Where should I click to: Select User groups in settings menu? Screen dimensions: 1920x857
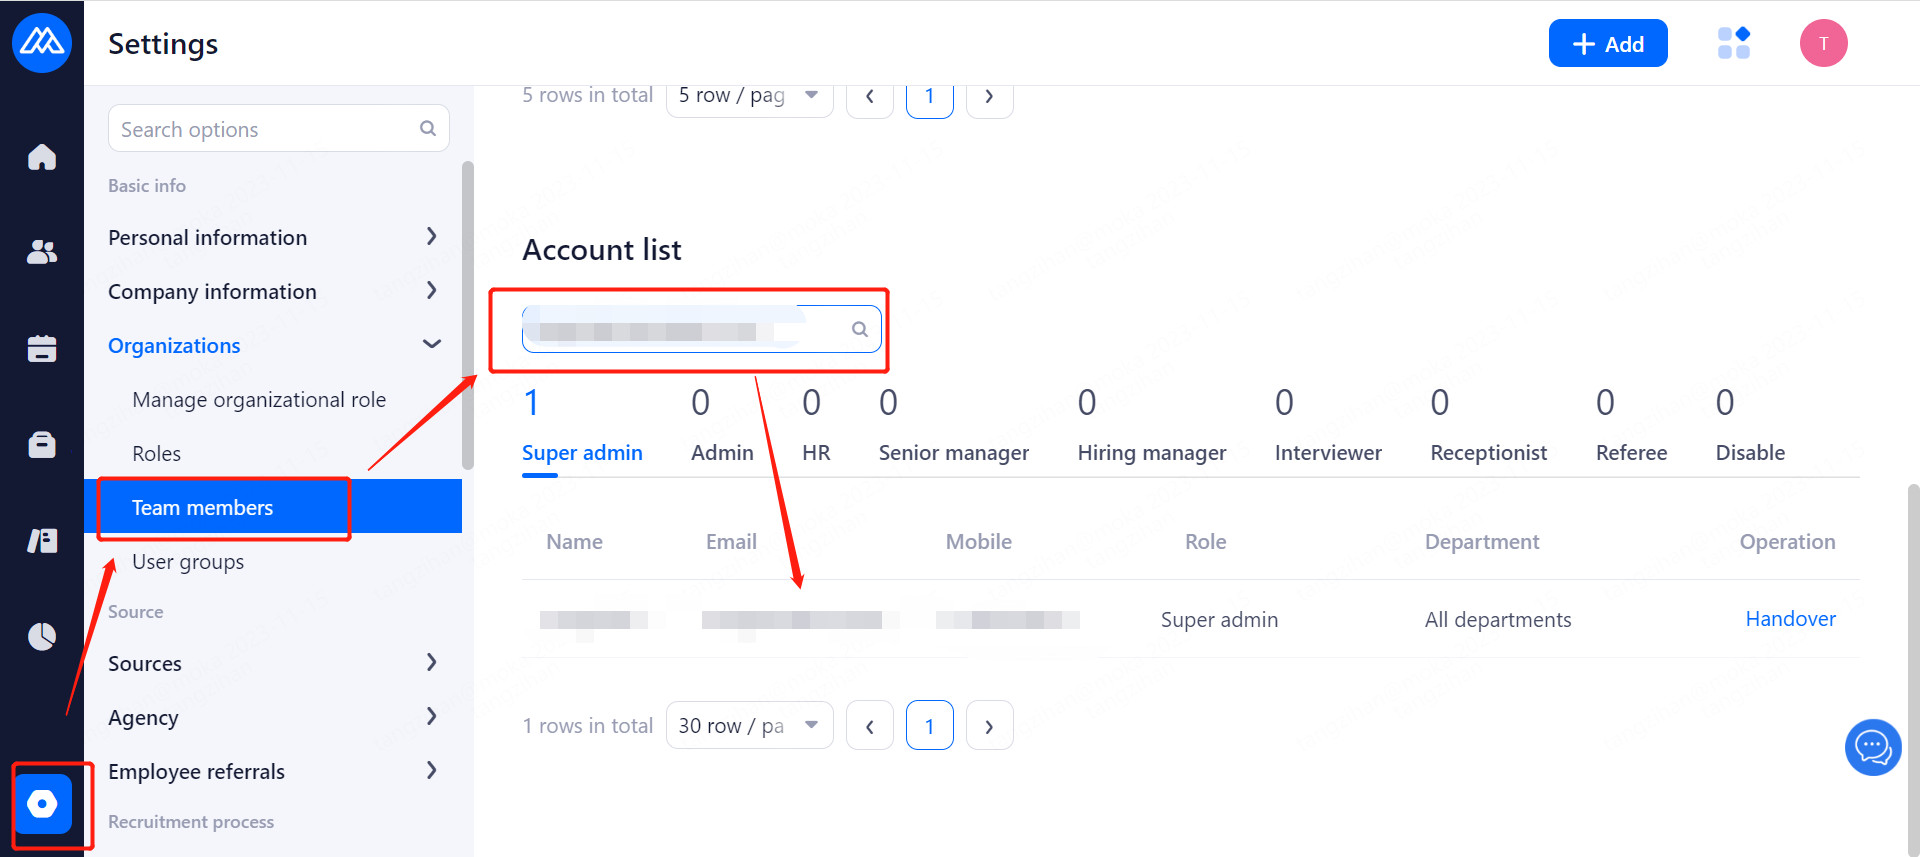tap(188, 562)
